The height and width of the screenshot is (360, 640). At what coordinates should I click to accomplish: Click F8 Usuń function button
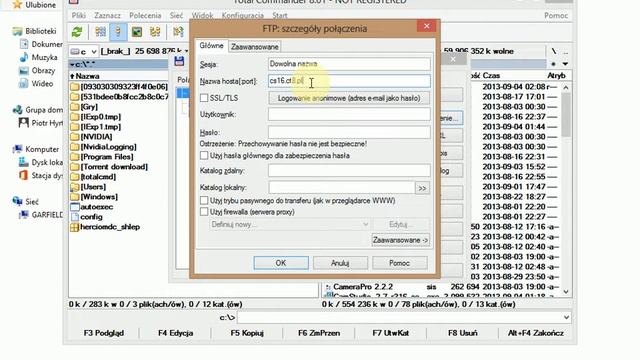click(x=462, y=333)
